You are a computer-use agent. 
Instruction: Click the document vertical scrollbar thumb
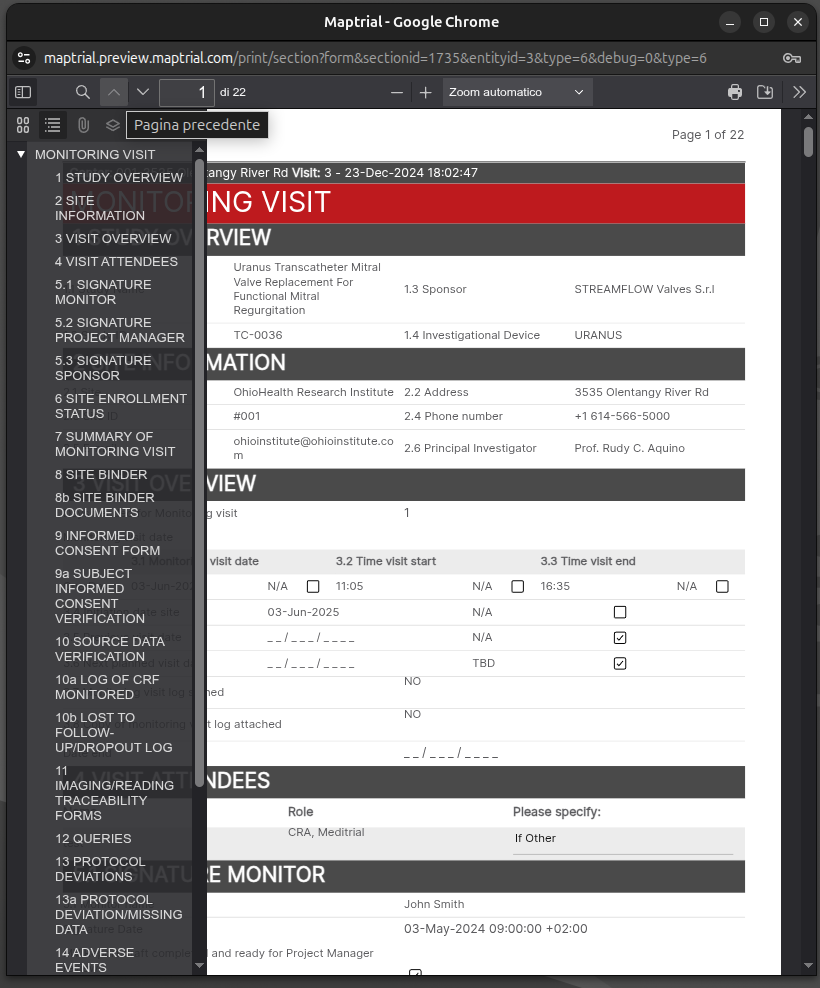click(809, 142)
